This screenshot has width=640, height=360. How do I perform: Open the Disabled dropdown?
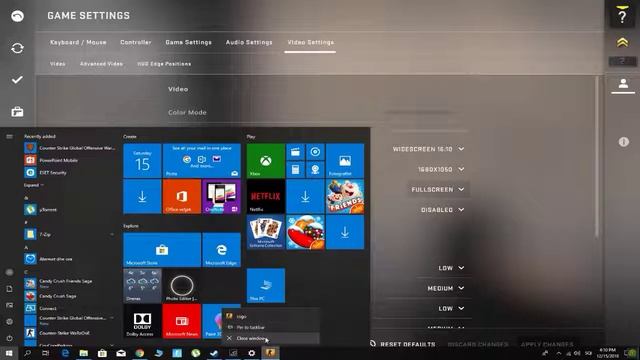pyautogui.click(x=442, y=210)
